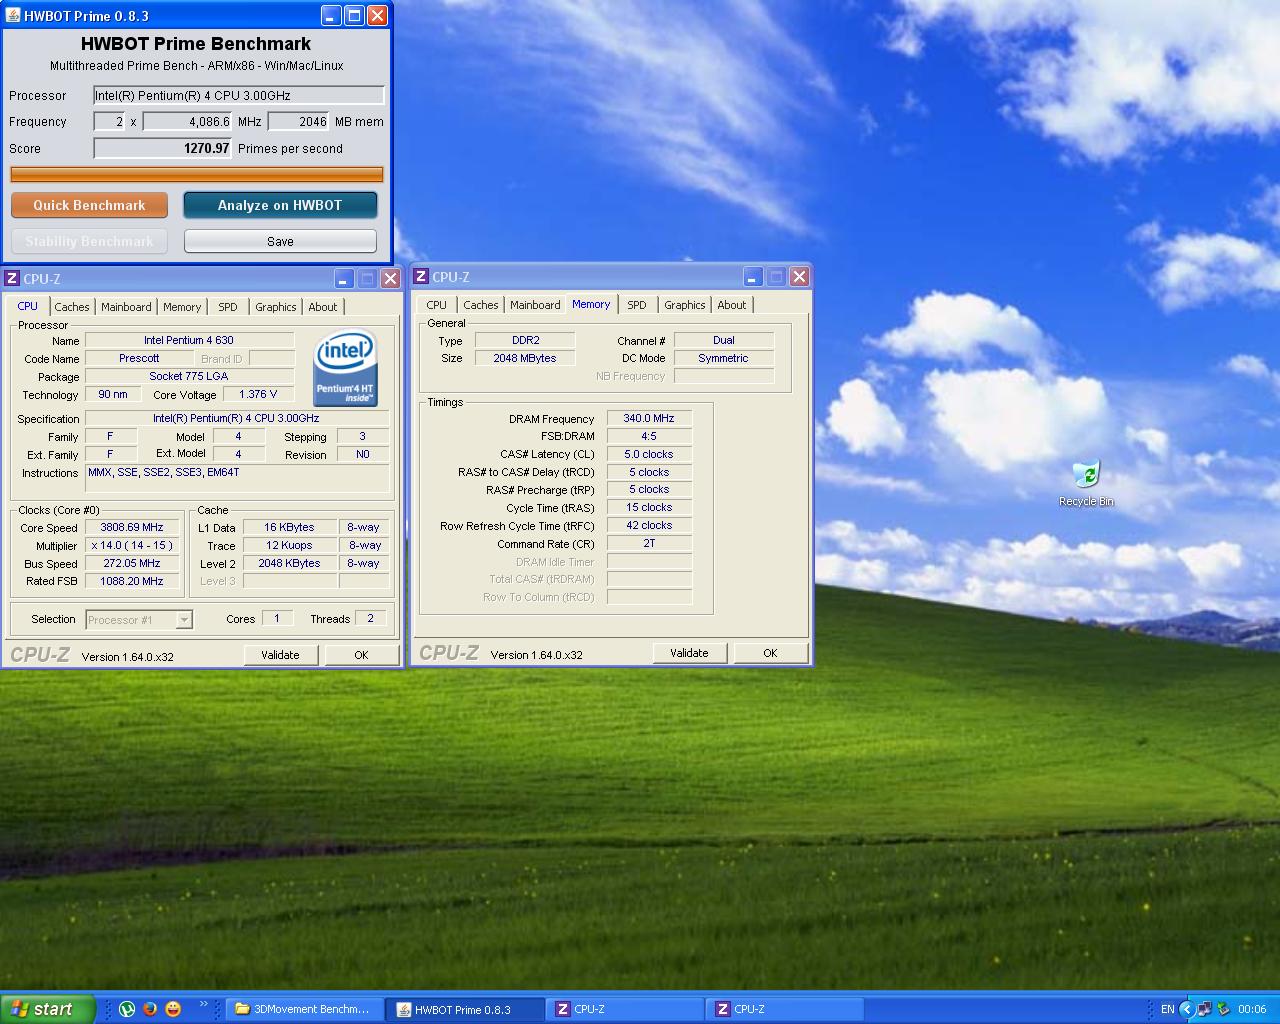Click the 2046 MB mem field
1280x1024 pixels.
click(x=298, y=121)
